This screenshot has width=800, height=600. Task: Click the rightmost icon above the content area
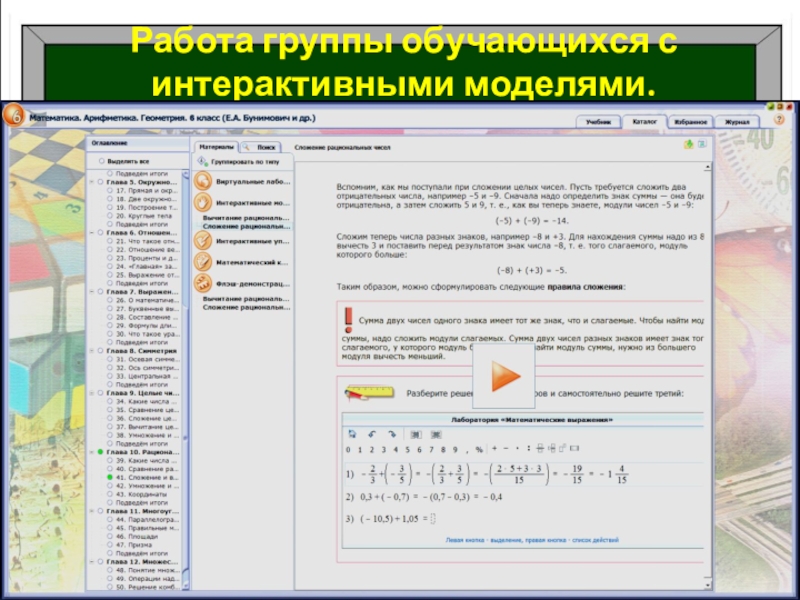(x=702, y=144)
